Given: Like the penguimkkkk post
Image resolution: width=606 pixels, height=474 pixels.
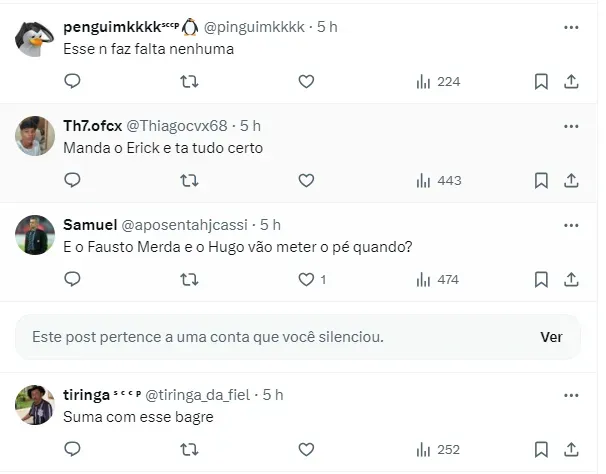Looking at the screenshot, I should coord(306,81).
